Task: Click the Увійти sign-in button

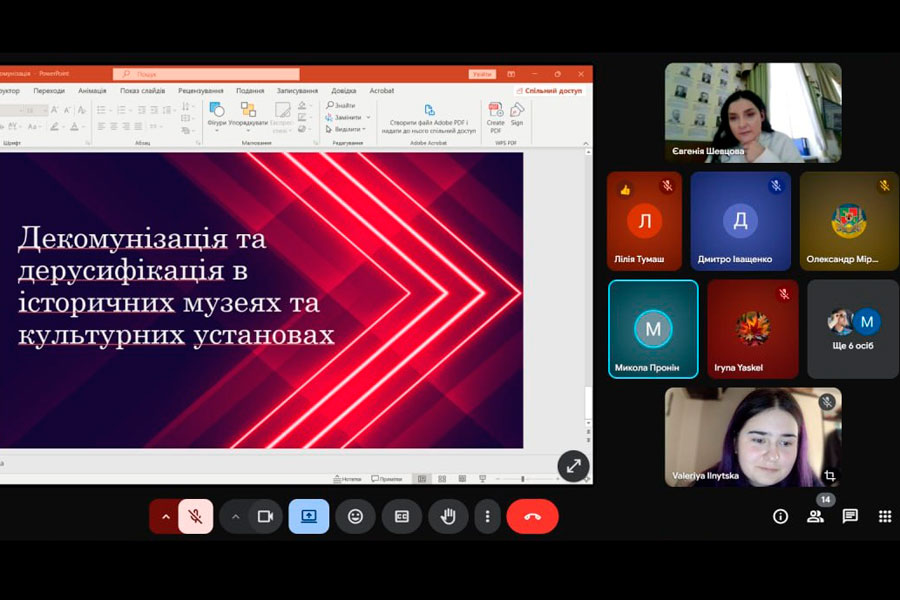Action: (482, 74)
